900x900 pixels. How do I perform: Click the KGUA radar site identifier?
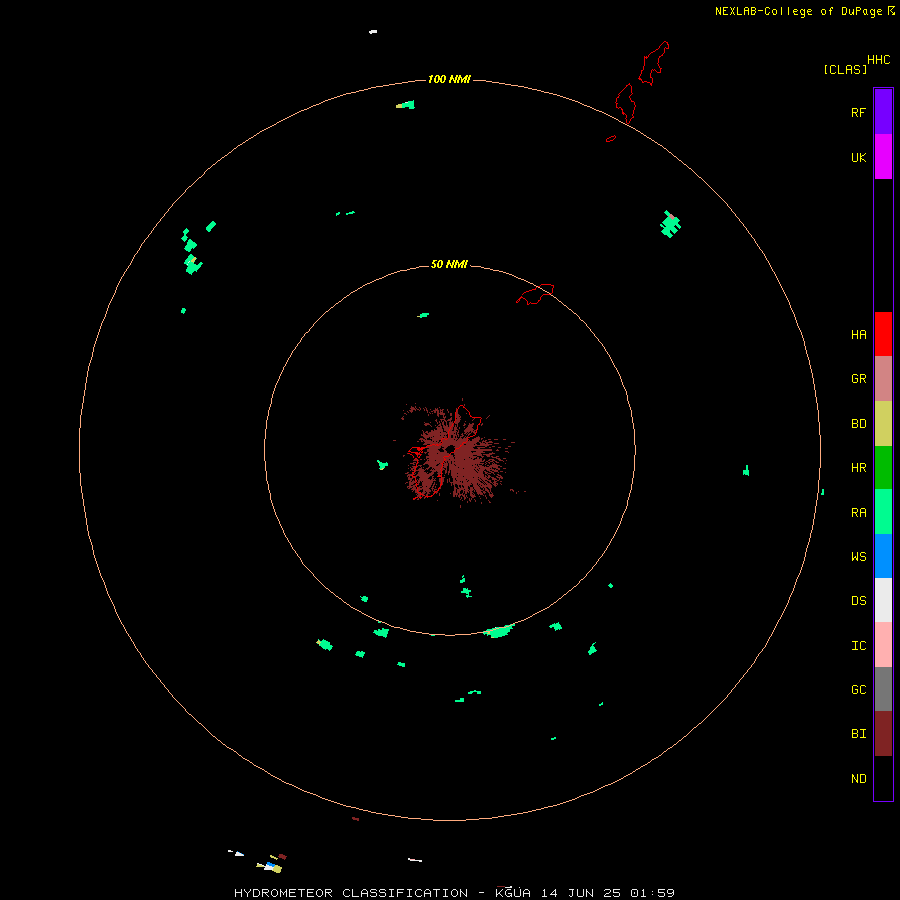pyautogui.click(x=513, y=893)
